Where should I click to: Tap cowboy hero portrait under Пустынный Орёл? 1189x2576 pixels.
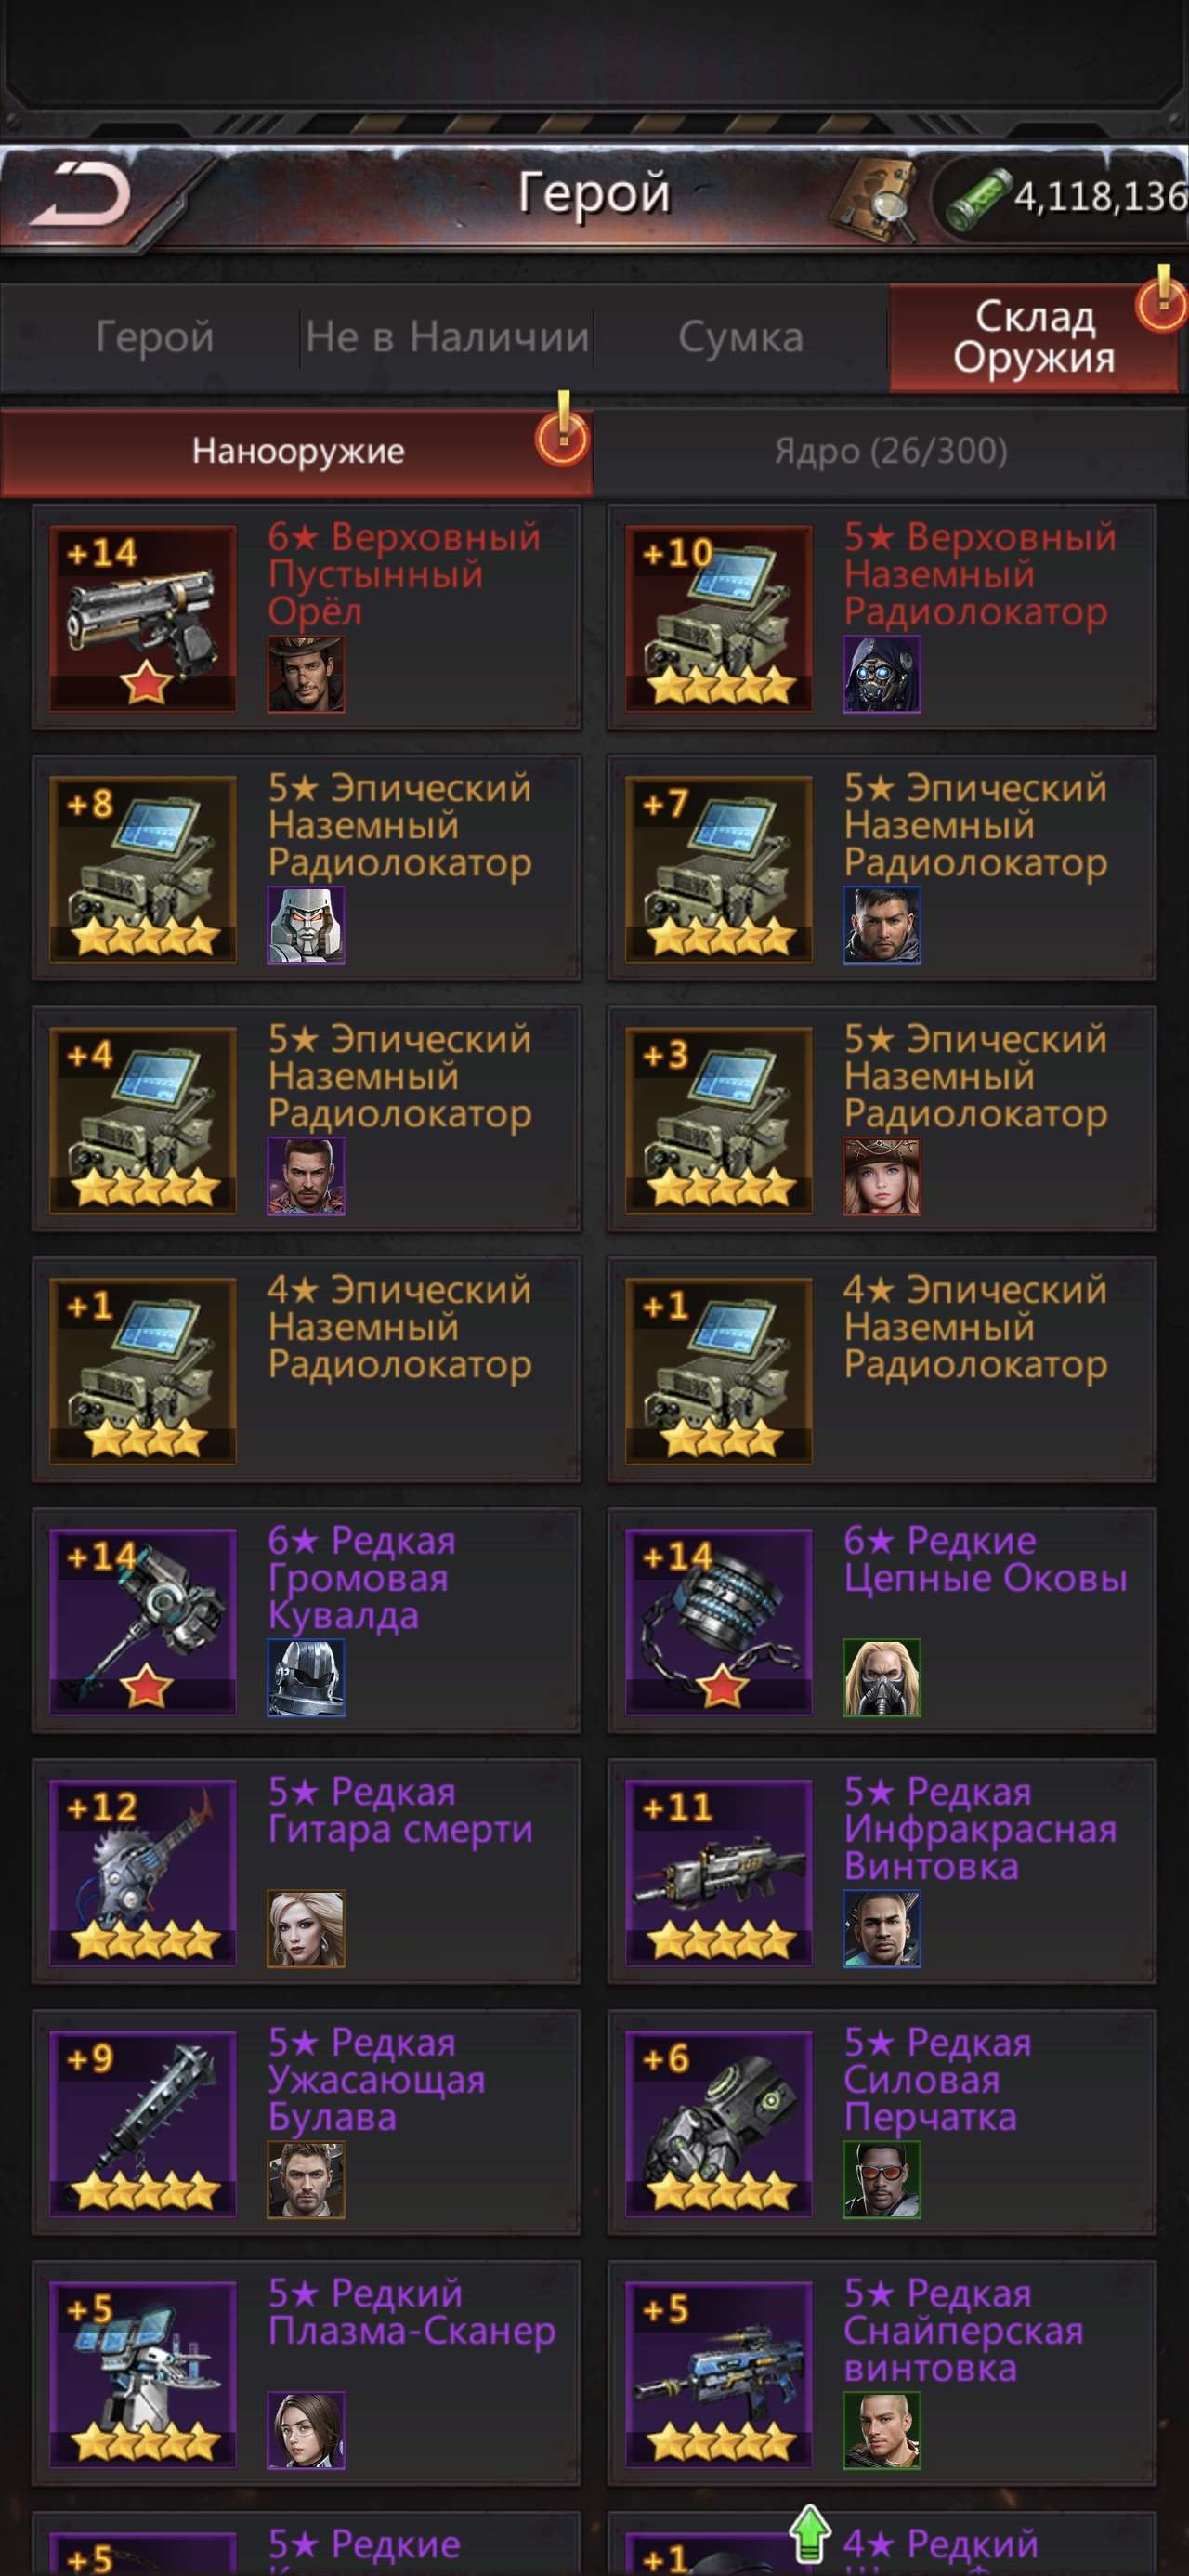306,674
